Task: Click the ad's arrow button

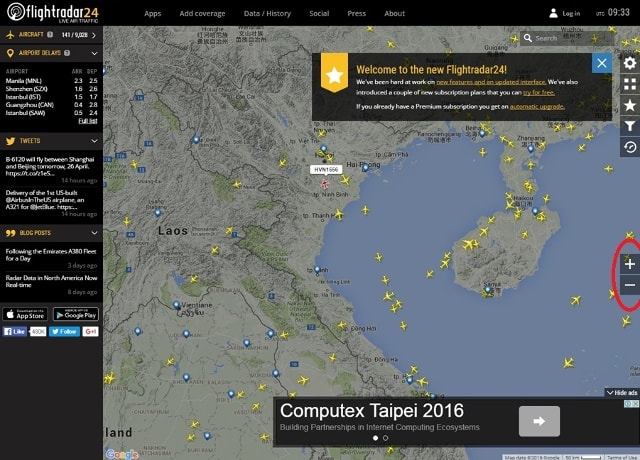Action: [x=539, y=421]
